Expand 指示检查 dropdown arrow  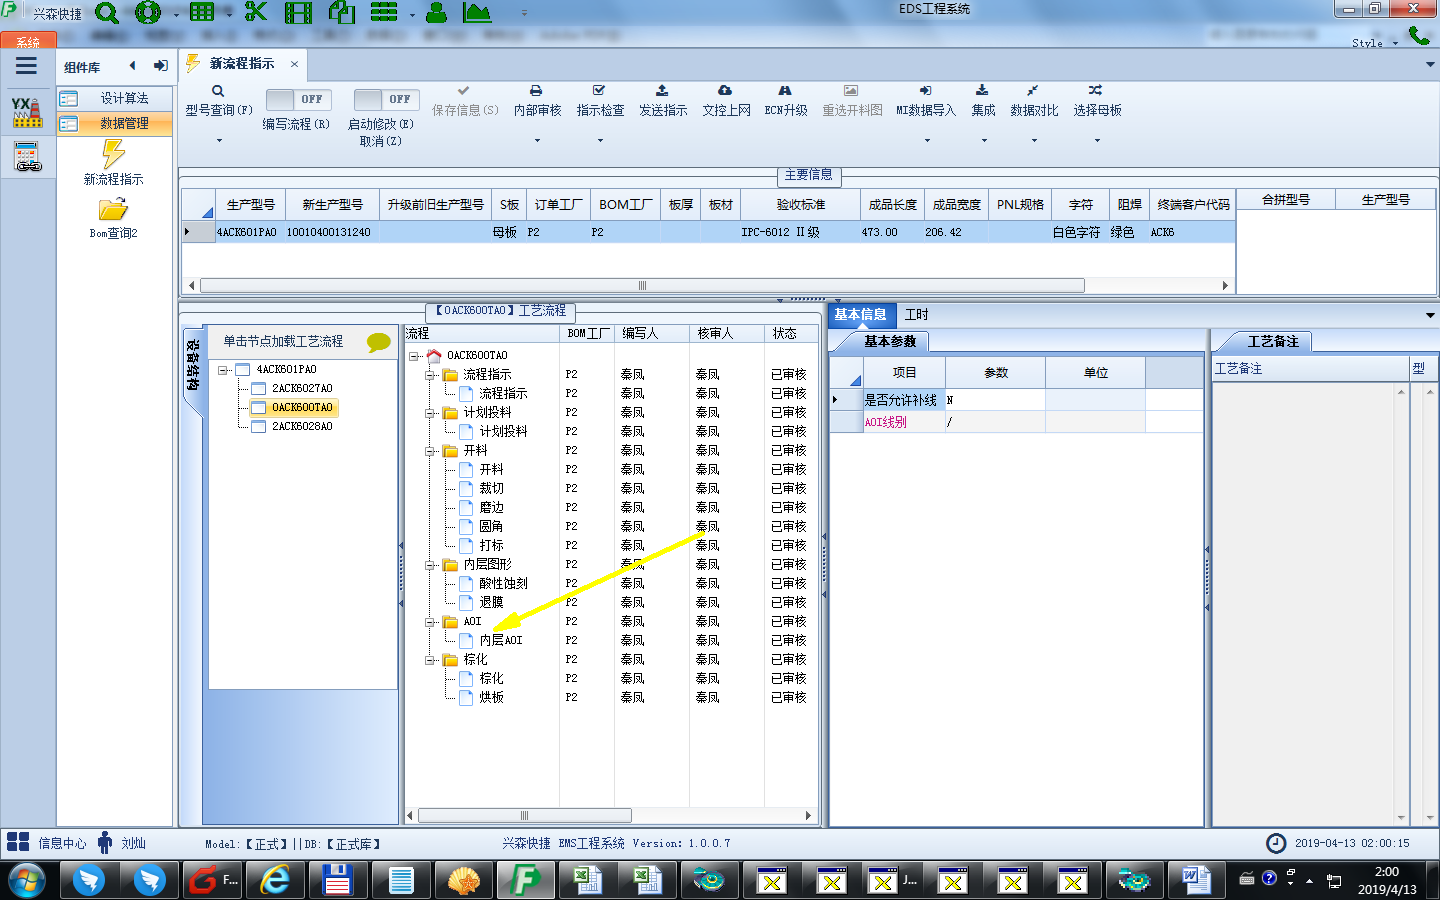coord(600,140)
